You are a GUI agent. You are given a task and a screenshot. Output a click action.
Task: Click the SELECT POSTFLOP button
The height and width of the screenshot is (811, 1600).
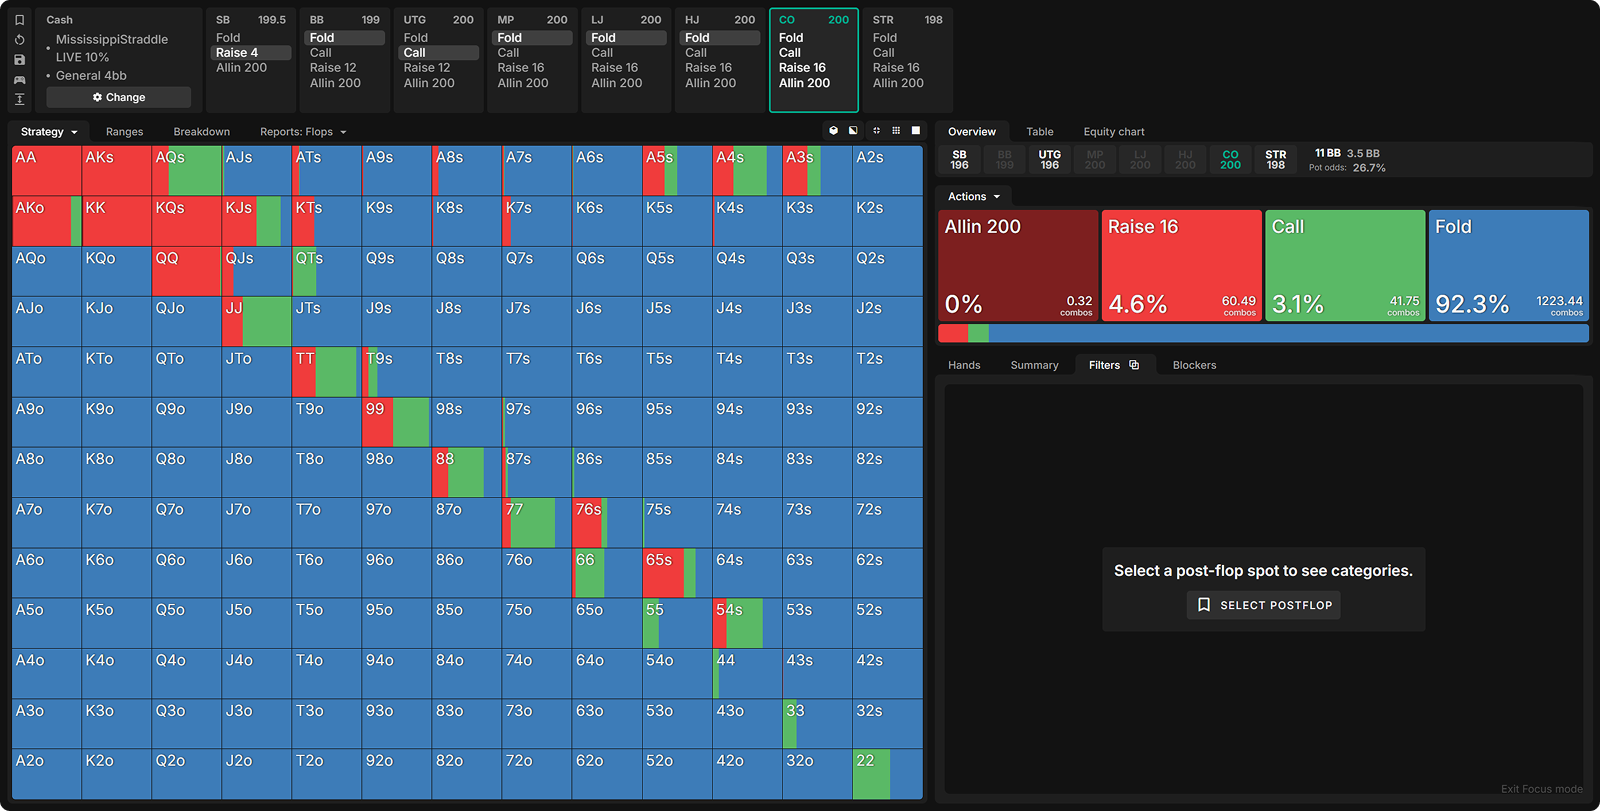[x=1264, y=605]
